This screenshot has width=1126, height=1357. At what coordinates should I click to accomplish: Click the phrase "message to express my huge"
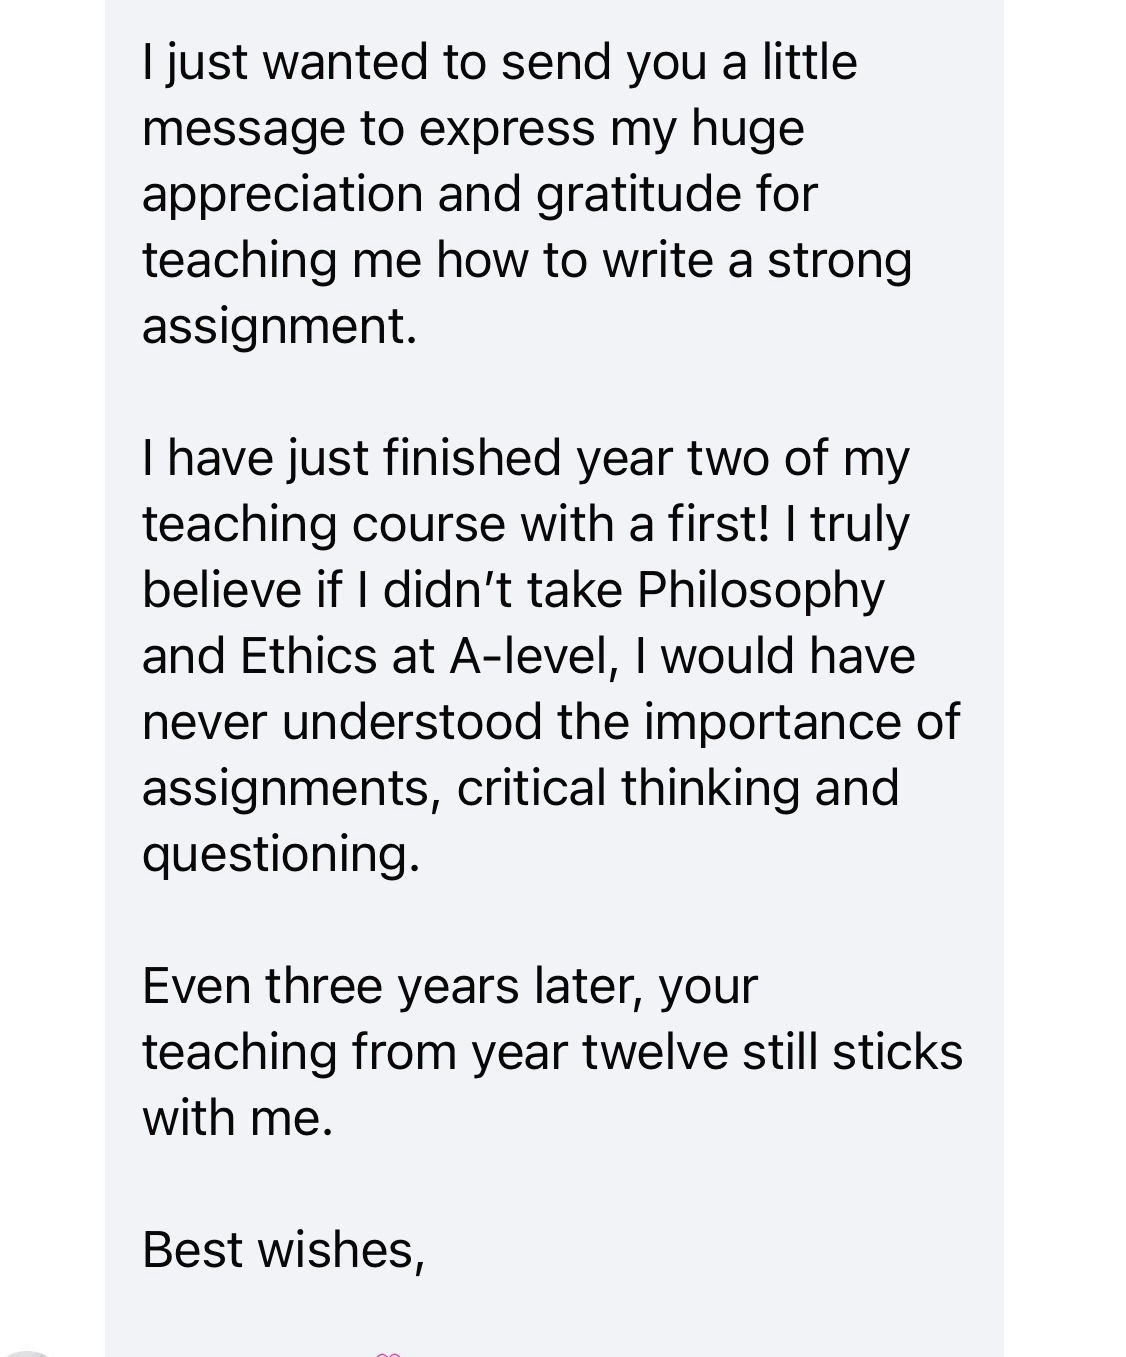[473, 129]
